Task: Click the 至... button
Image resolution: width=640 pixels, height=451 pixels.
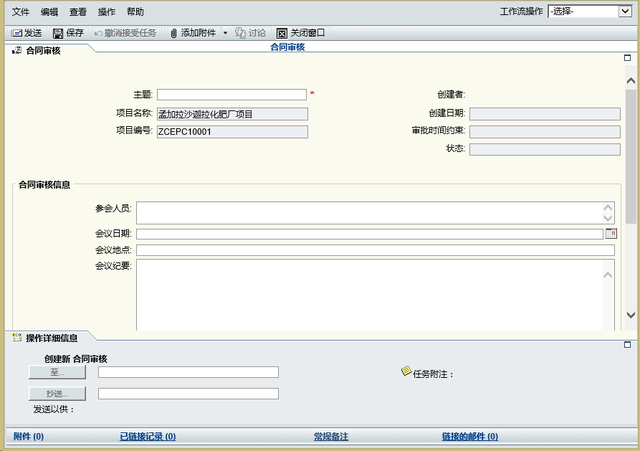Action: (57, 372)
